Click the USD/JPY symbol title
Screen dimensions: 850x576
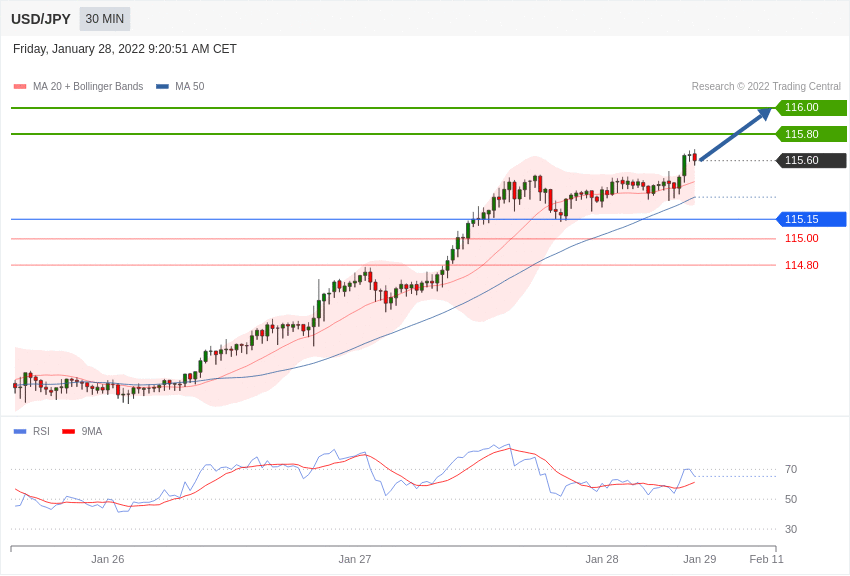click(x=41, y=19)
